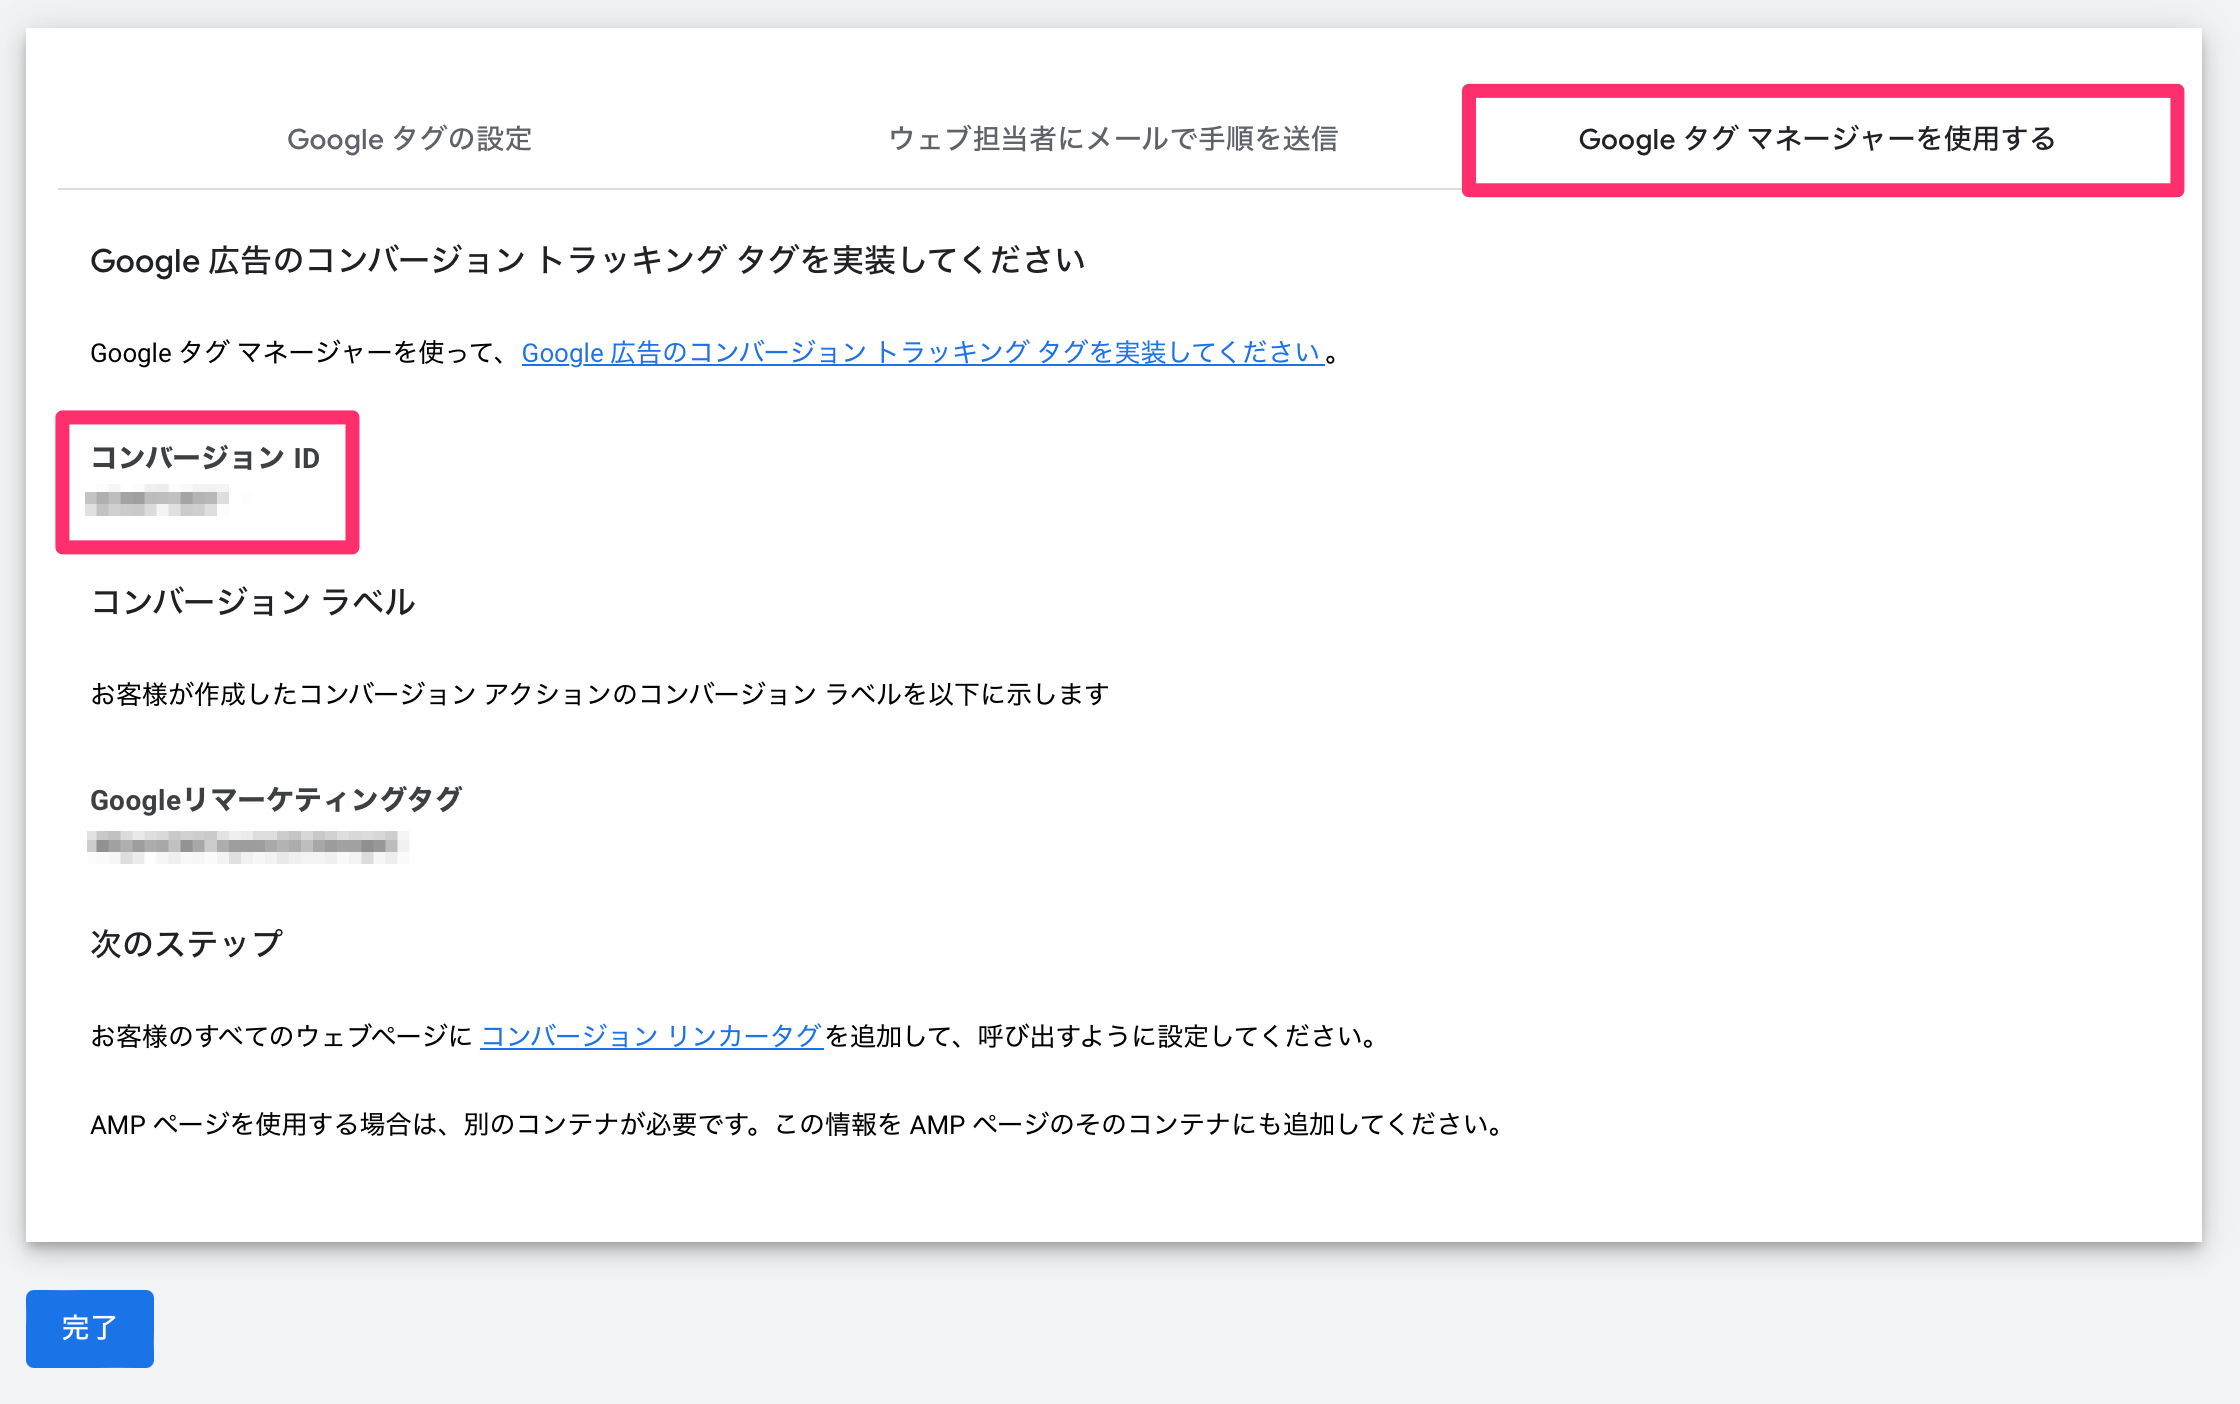The height and width of the screenshot is (1404, 2240).
Task: Click the コンバージョン ラベル heading
Action: tap(252, 602)
